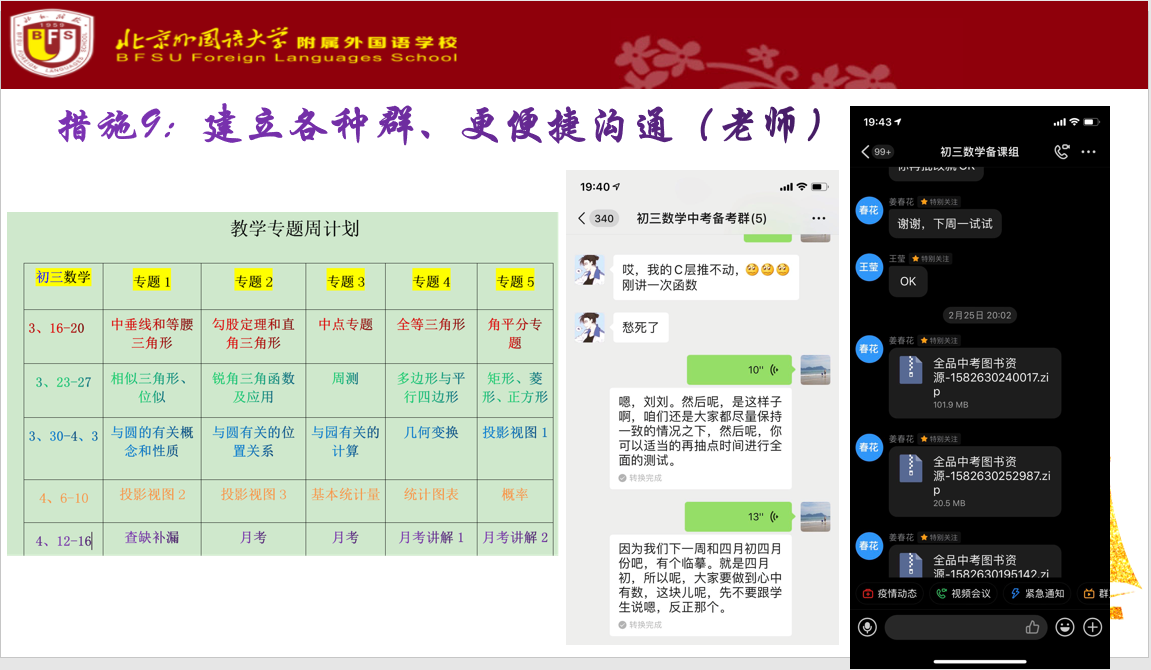Open the more options menu in 初三数学备课组
This screenshot has height=670, width=1151.
tap(1089, 152)
